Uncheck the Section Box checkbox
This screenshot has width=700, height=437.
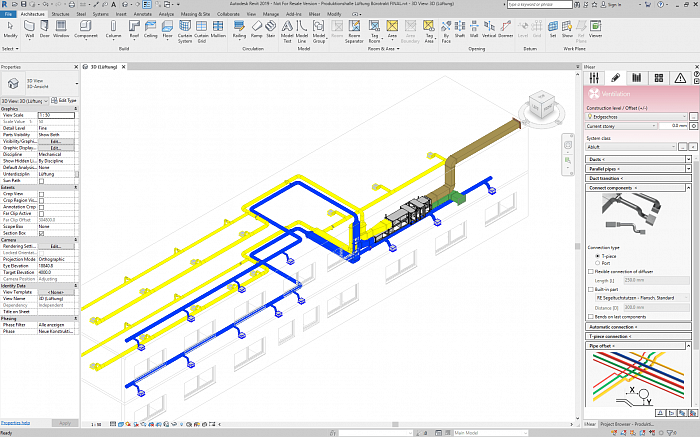point(42,233)
